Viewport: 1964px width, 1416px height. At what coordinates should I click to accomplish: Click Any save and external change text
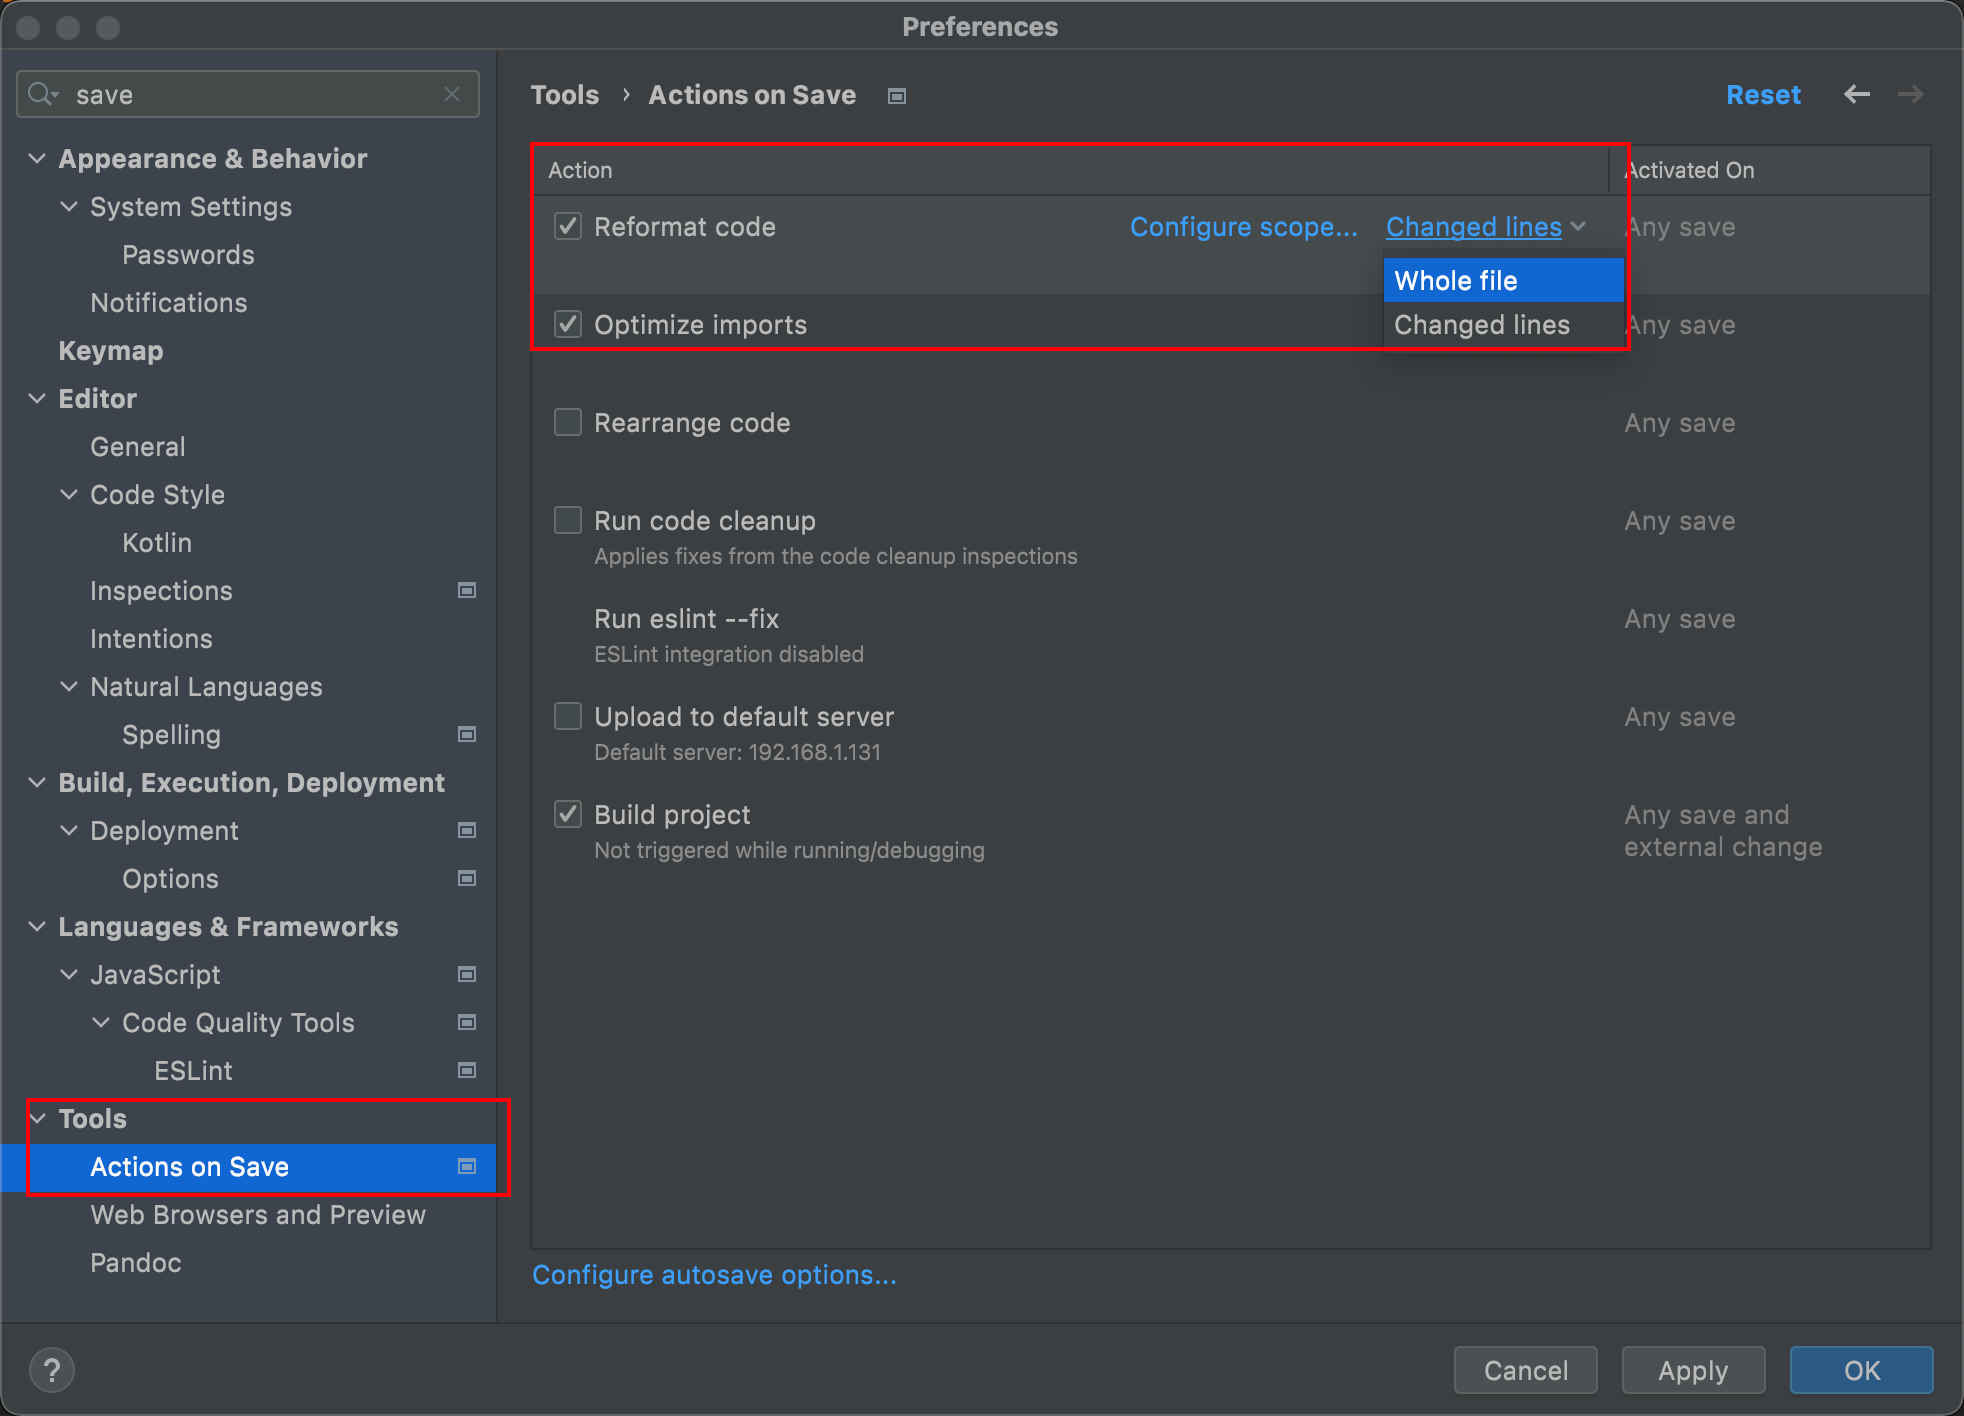coord(1723,831)
